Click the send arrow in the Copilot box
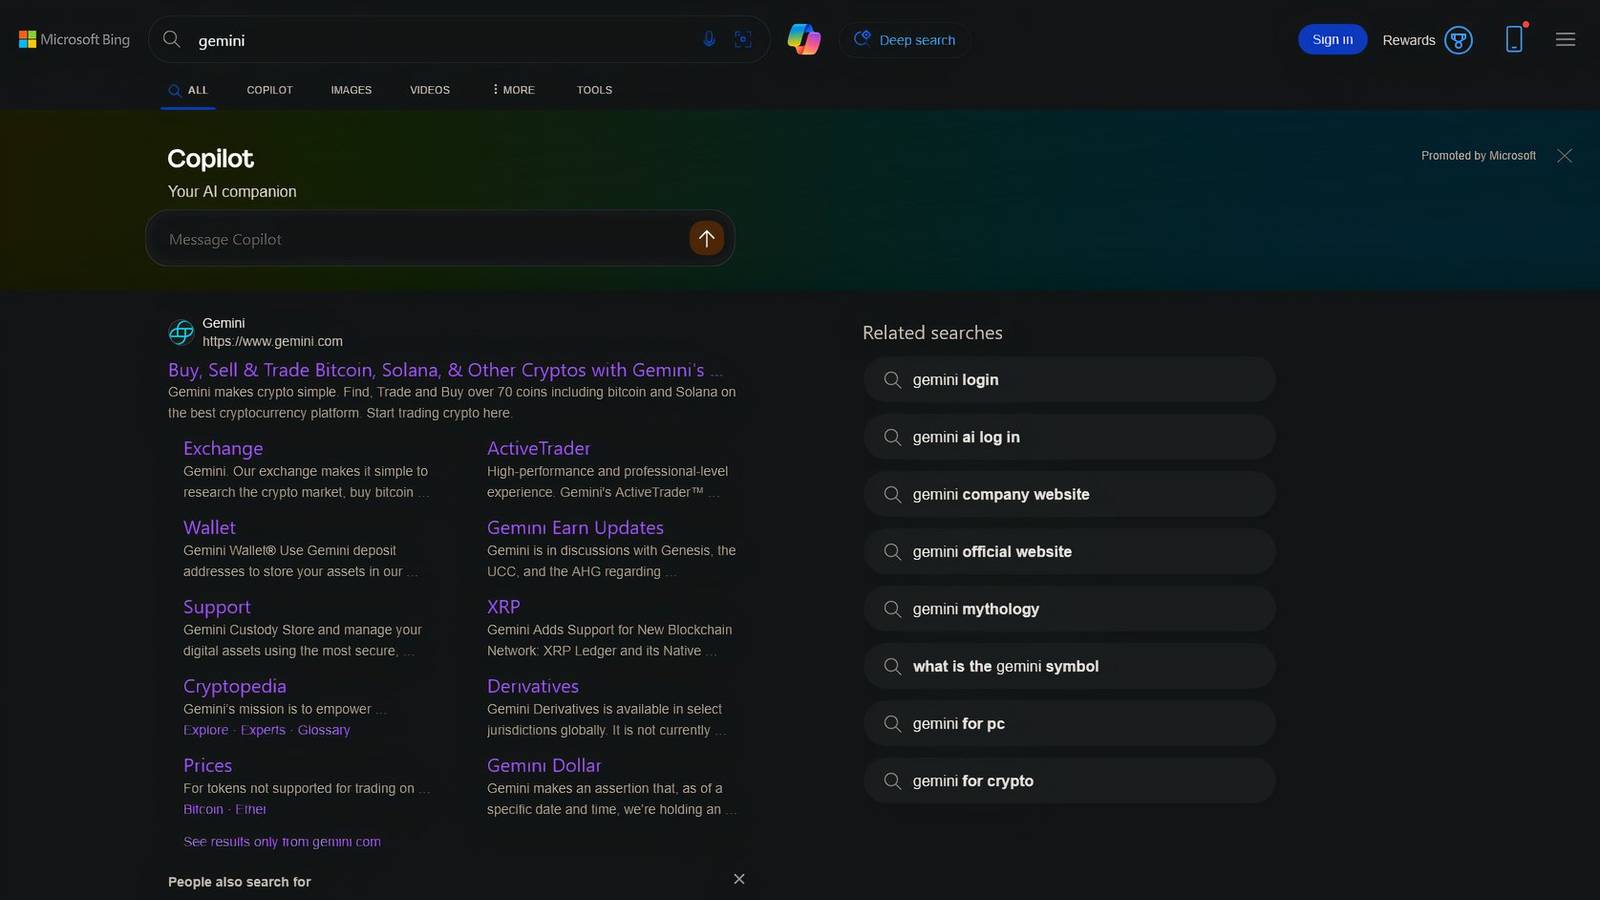The height and width of the screenshot is (900, 1600). pos(706,238)
